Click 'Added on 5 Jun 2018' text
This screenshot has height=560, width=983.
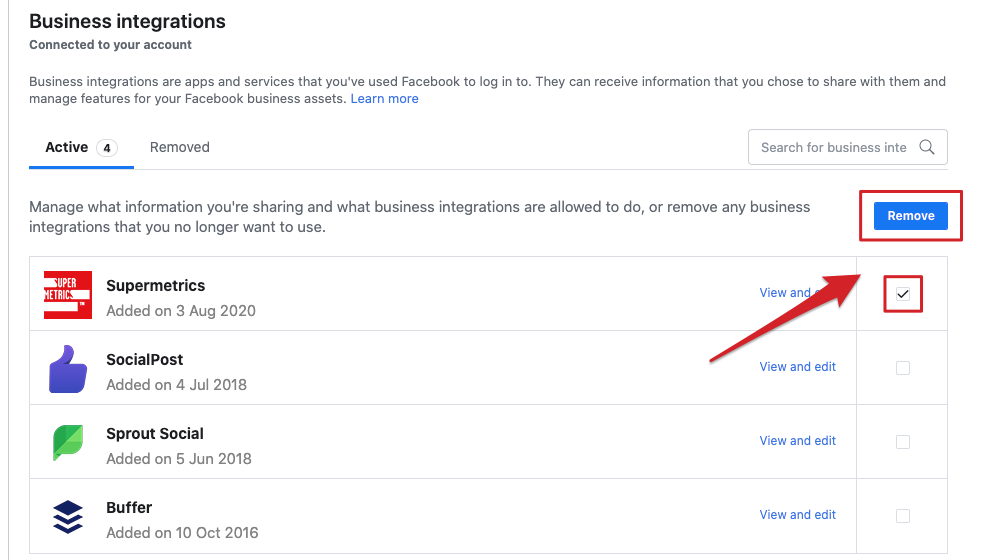[179, 459]
